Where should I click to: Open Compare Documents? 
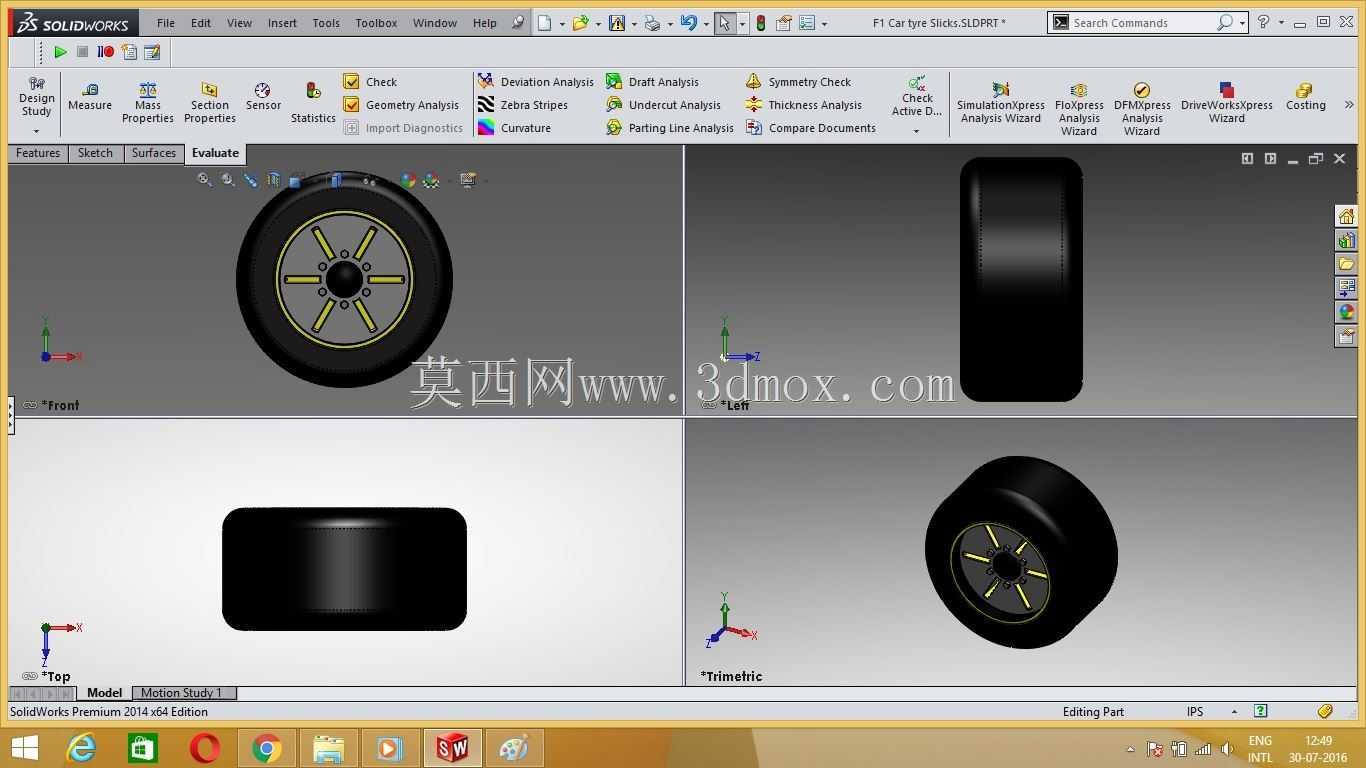[811, 128]
